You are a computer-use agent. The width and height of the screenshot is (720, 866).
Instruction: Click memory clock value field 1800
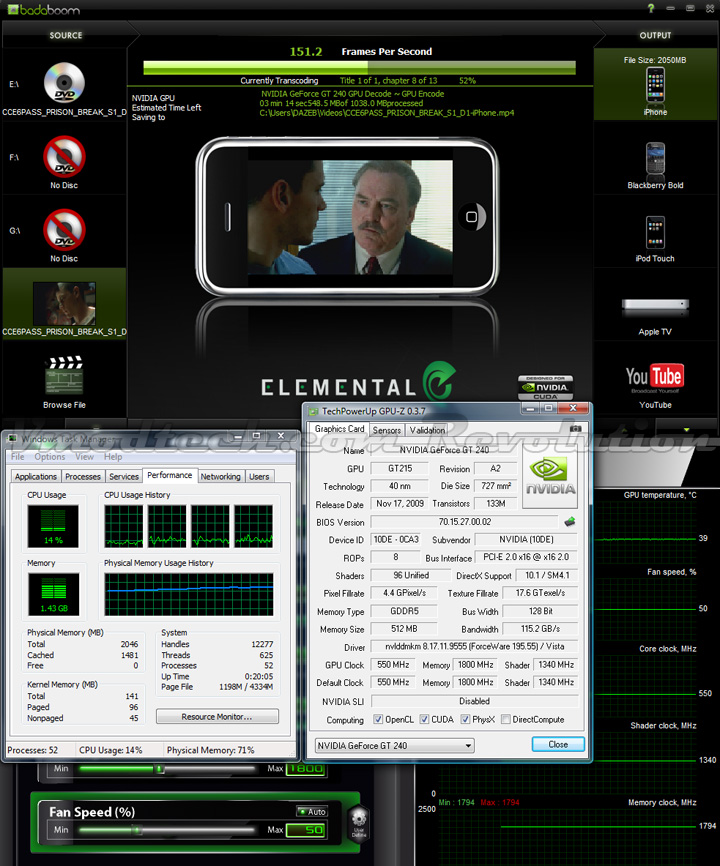pyautogui.click(x=306, y=769)
